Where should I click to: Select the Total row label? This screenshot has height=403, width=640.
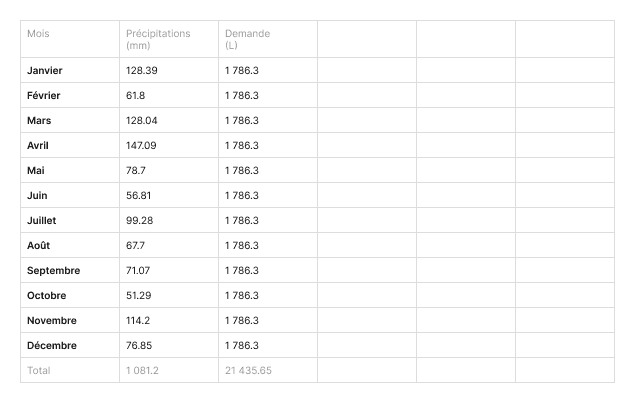click(38, 371)
